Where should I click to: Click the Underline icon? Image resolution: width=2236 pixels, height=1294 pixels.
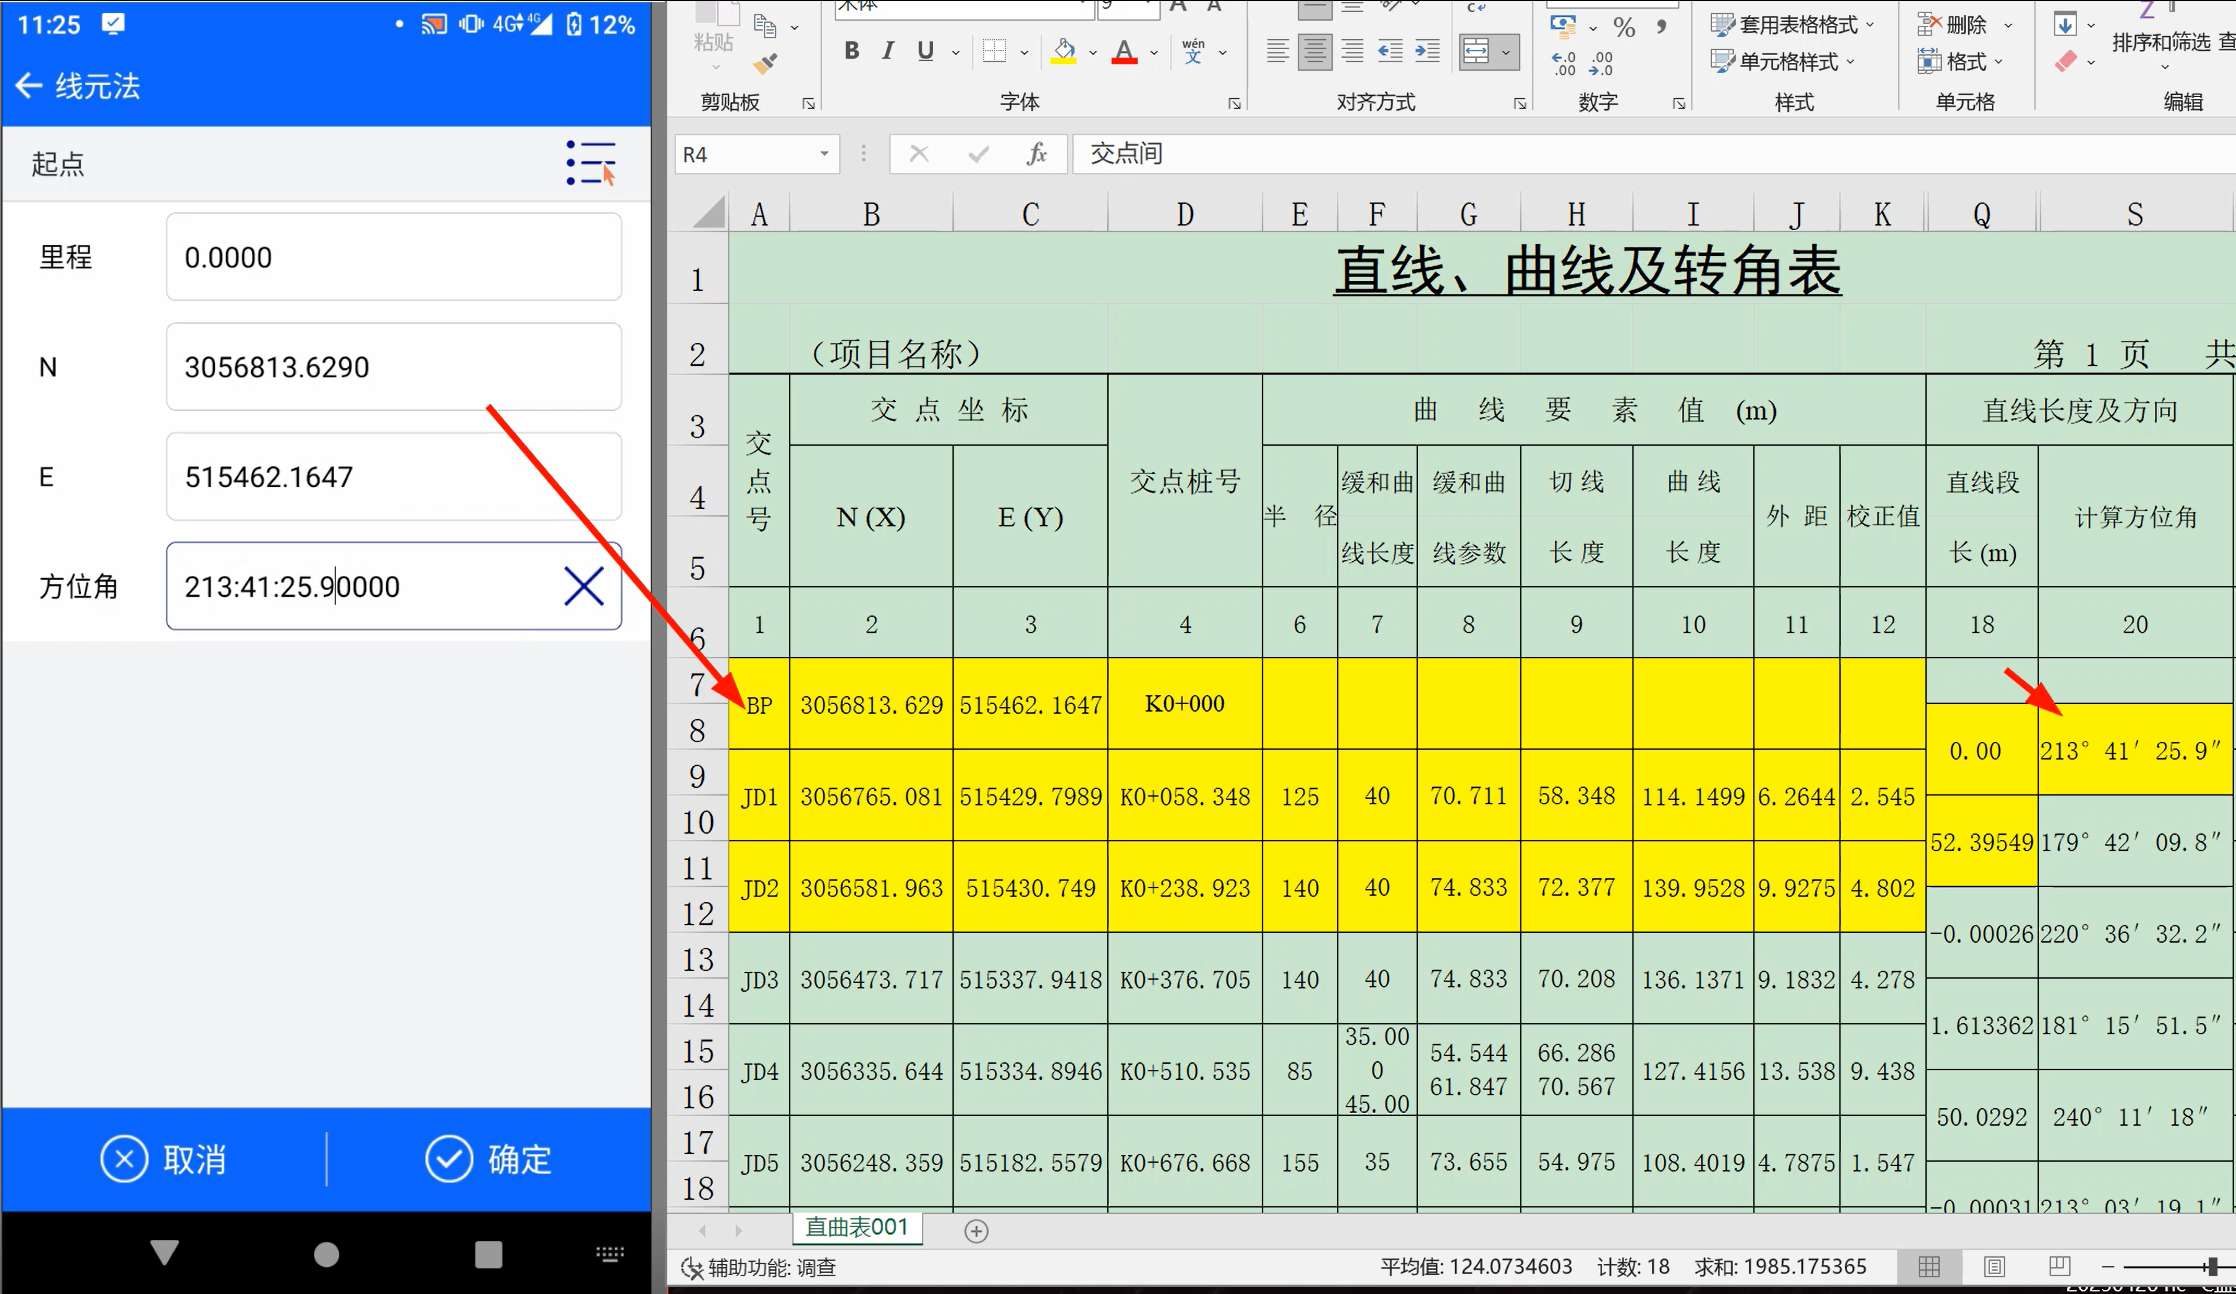(925, 51)
